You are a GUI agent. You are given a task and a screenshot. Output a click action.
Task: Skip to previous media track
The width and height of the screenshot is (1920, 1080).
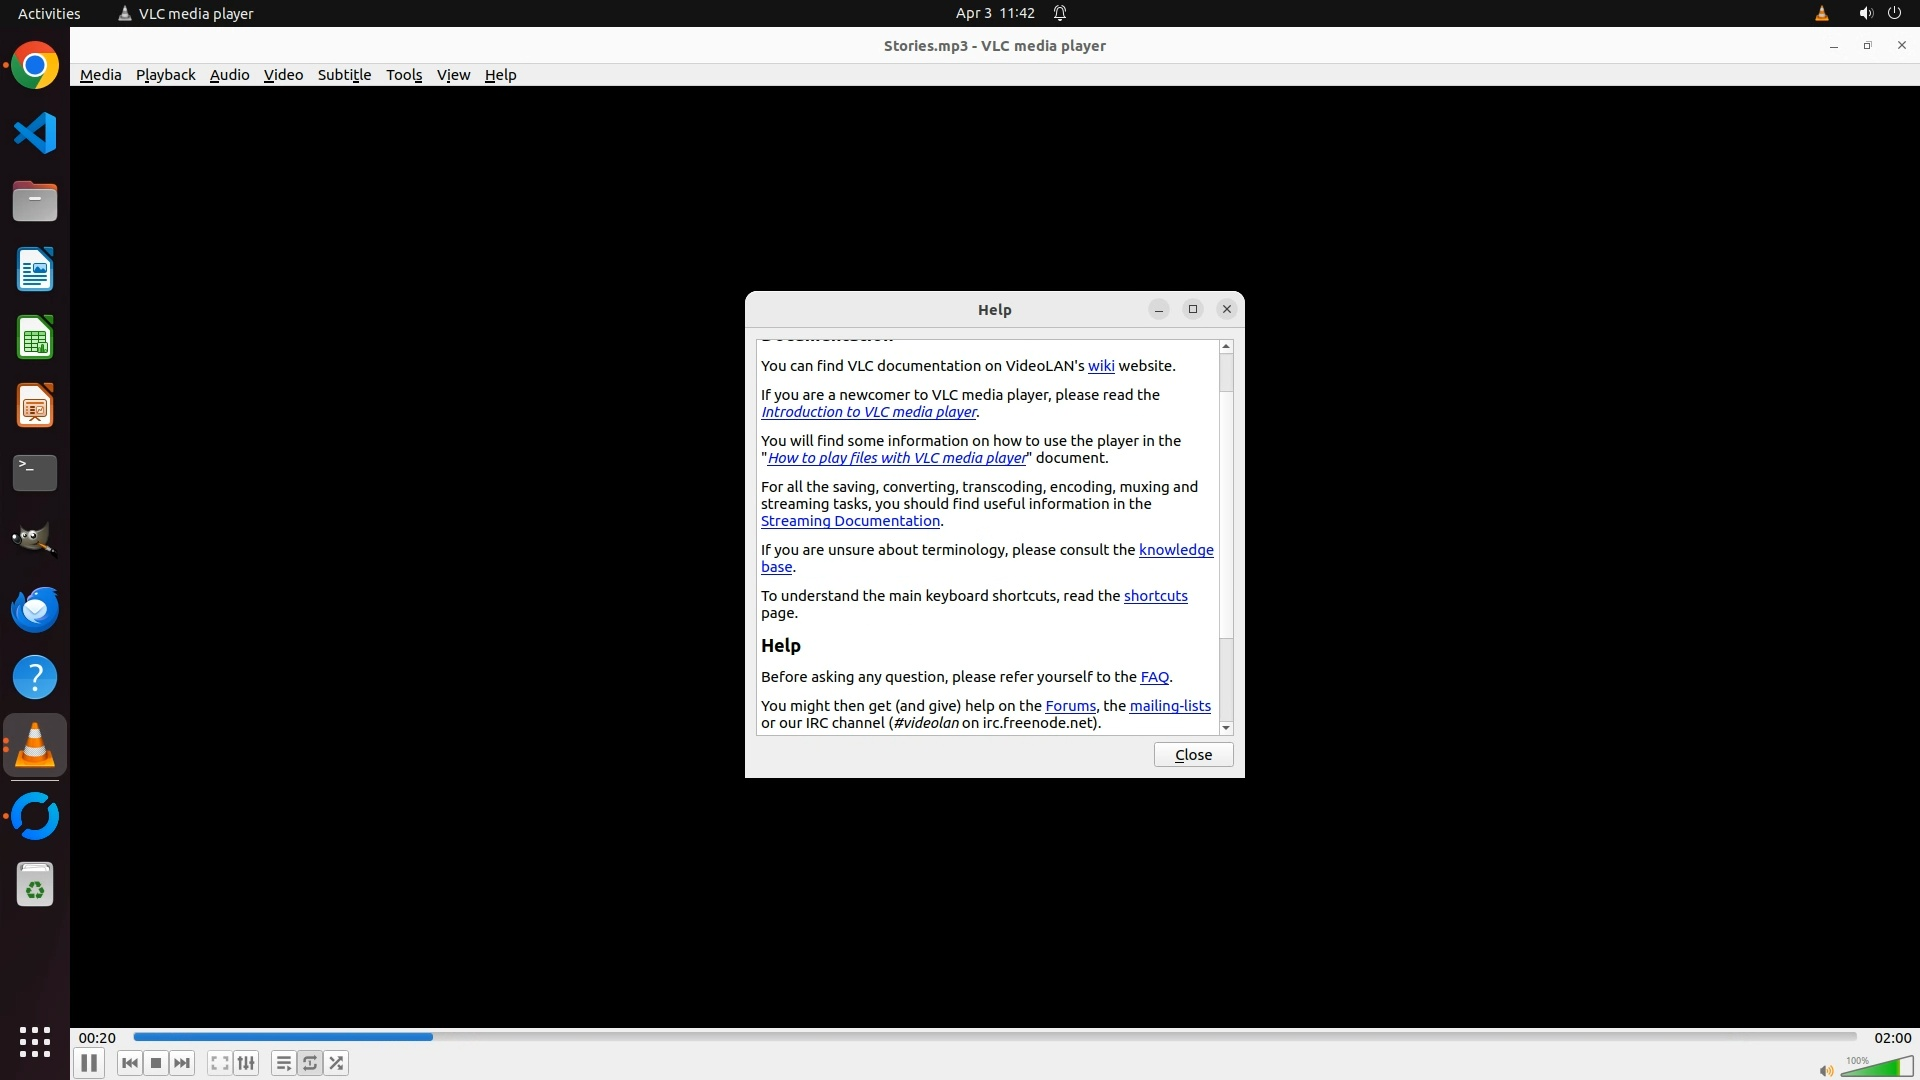coord(129,1063)
